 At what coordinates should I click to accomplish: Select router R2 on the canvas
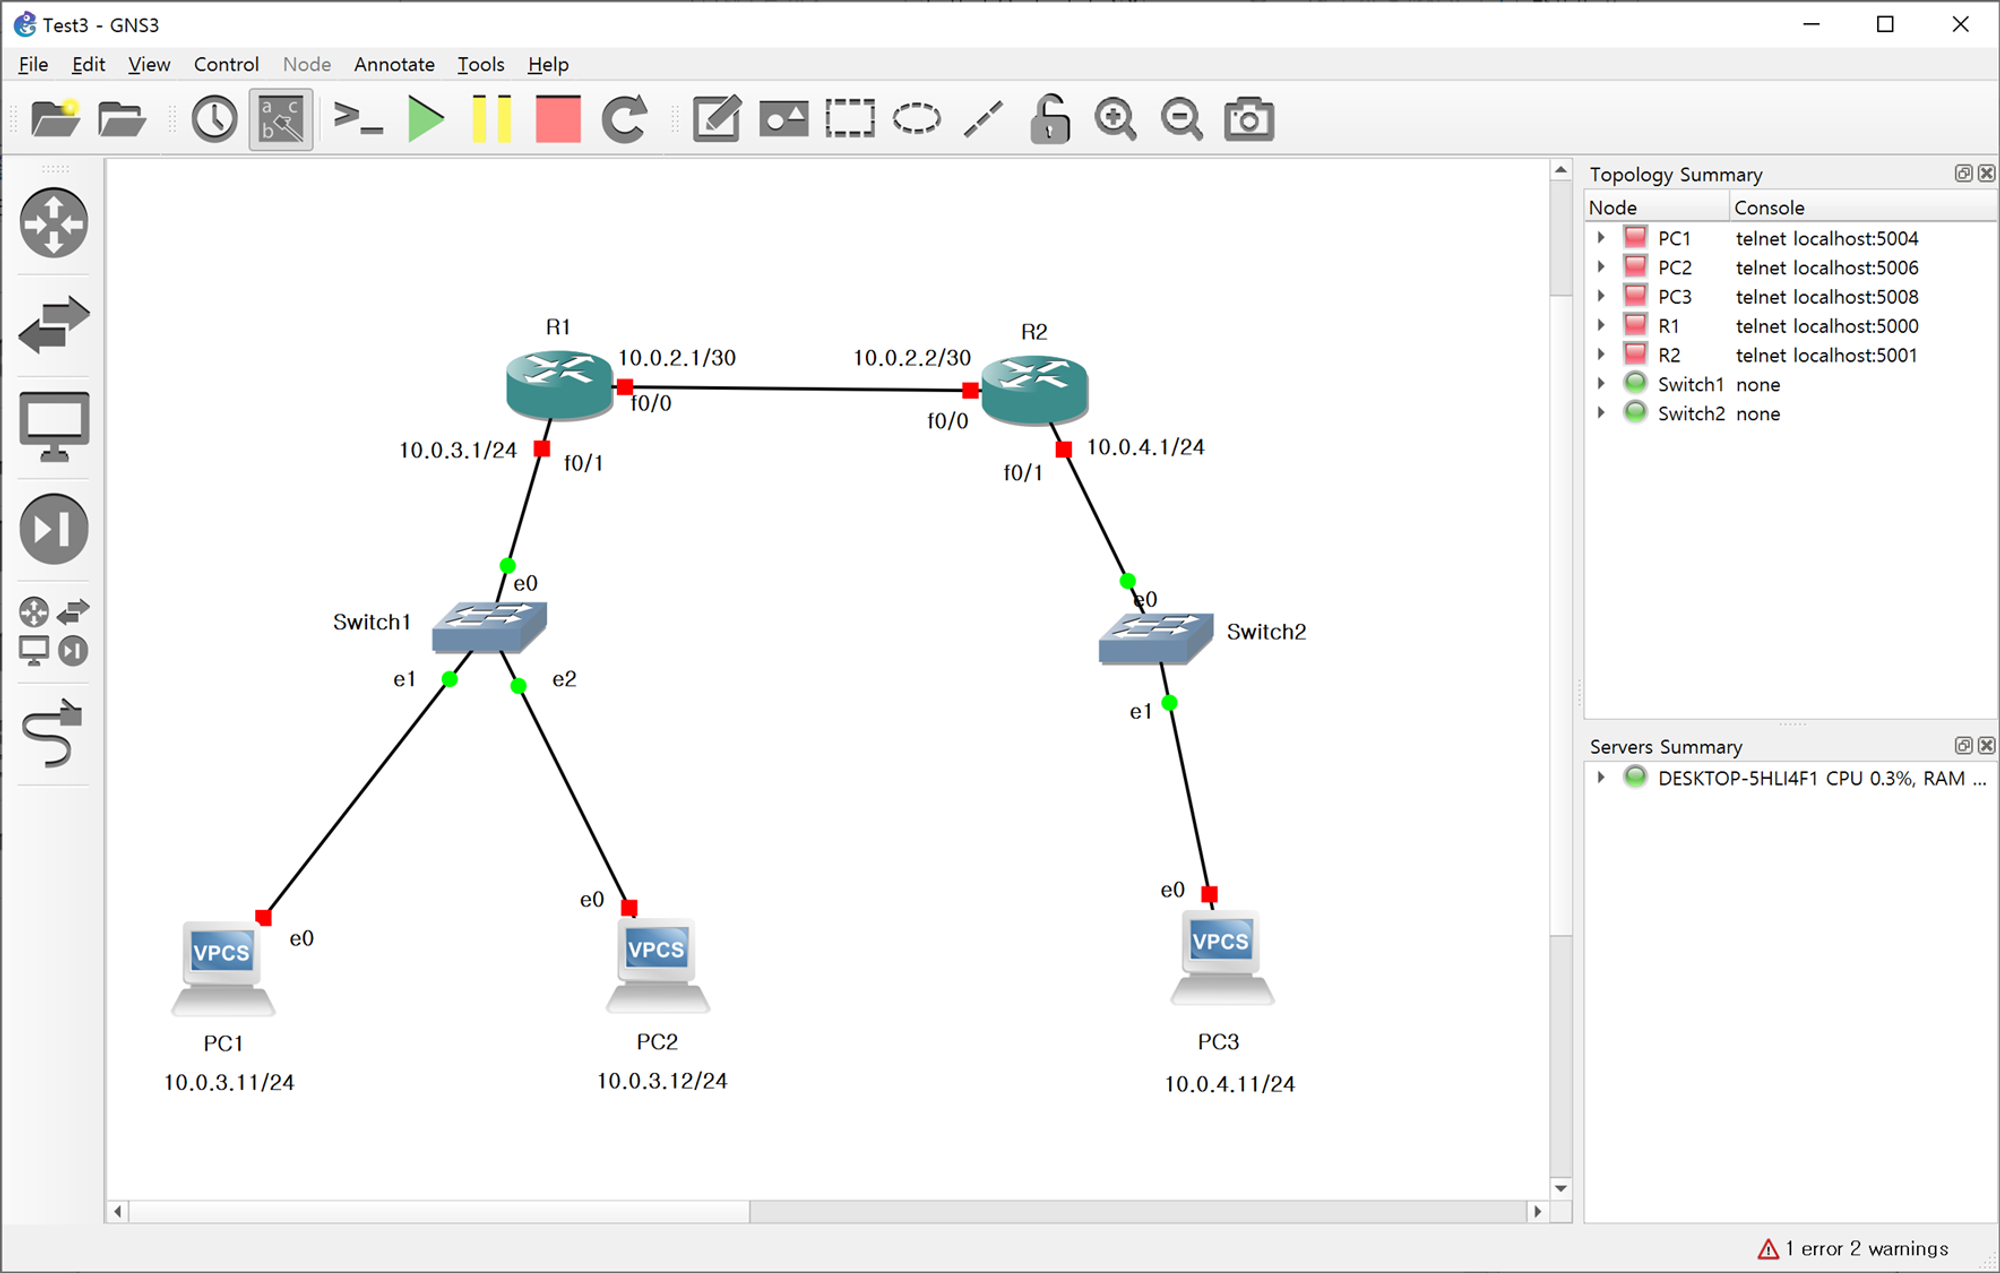[1034, 389]
